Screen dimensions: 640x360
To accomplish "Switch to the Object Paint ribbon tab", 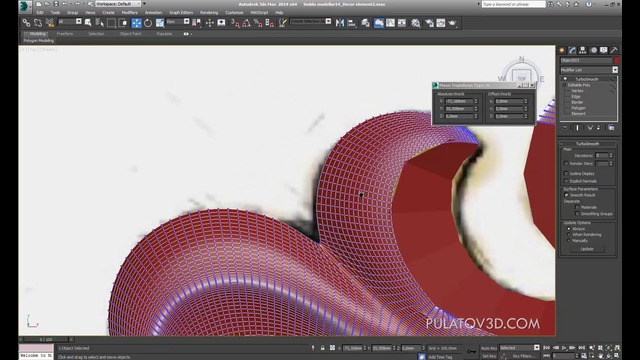I will [131, 34].
